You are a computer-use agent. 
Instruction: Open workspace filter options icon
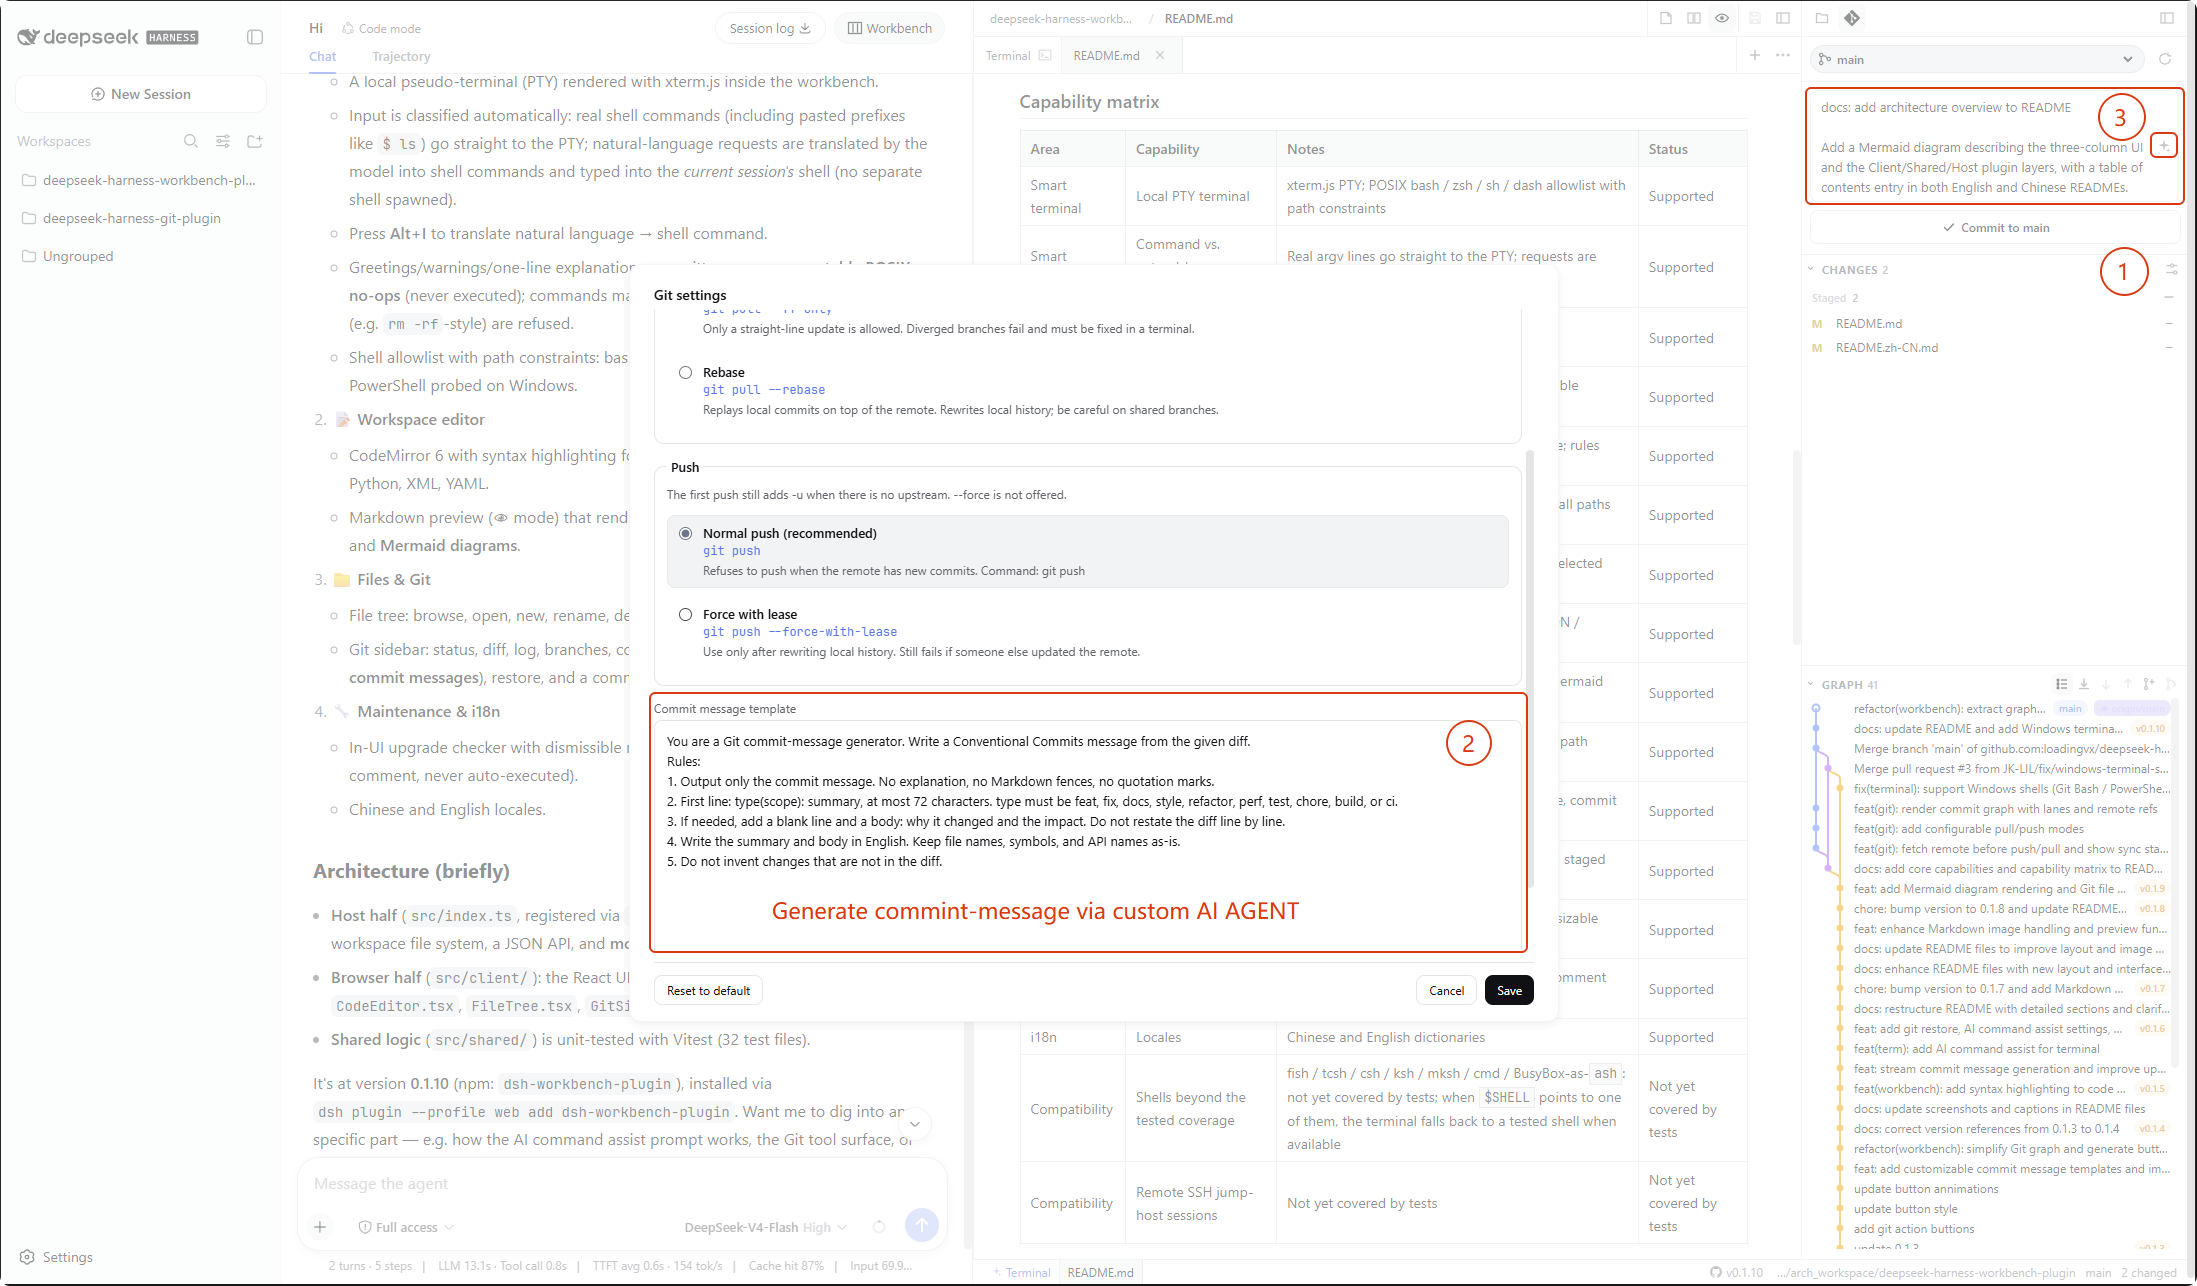coord(223,141)
